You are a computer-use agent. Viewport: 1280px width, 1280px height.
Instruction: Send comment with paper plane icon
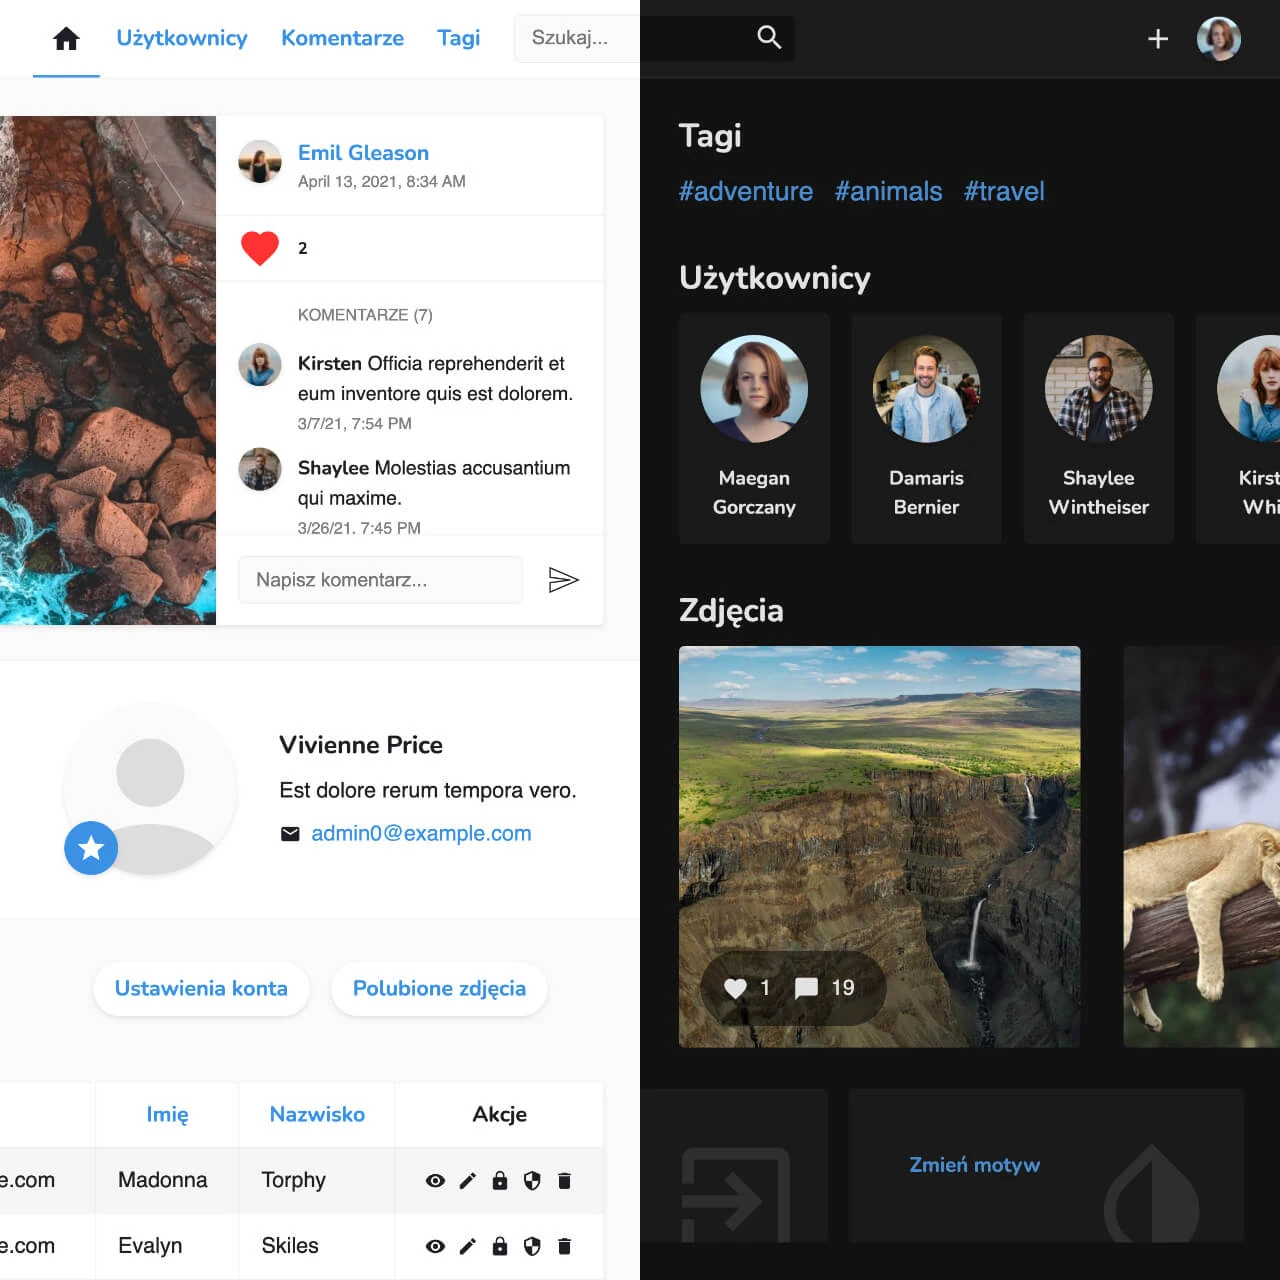pos(563,580)
